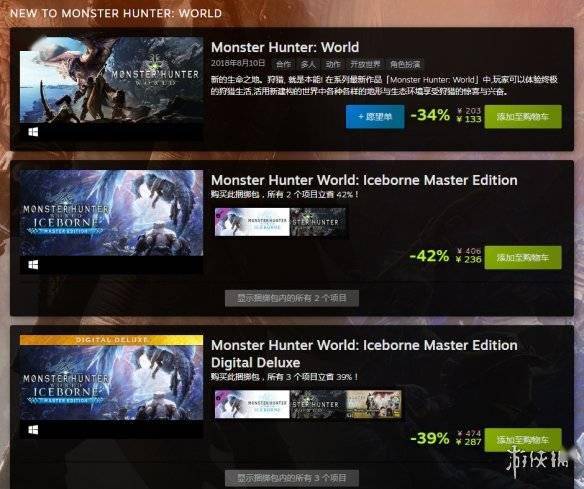Open Monster Hunter: World capsule image

point(111,80)
